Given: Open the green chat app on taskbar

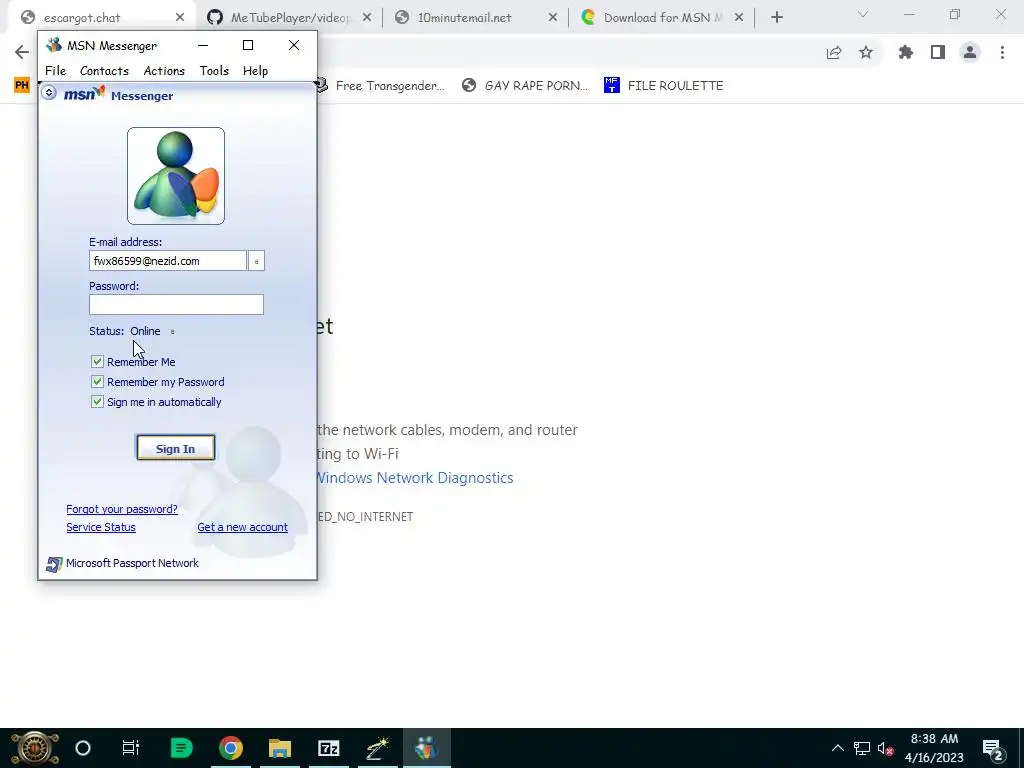Looking at the screenshot, I should [181, 748].
